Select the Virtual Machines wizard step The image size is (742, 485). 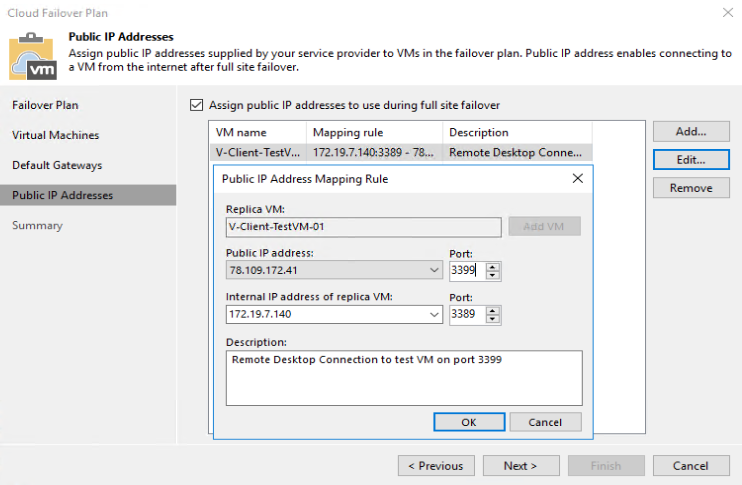(55, 135)
